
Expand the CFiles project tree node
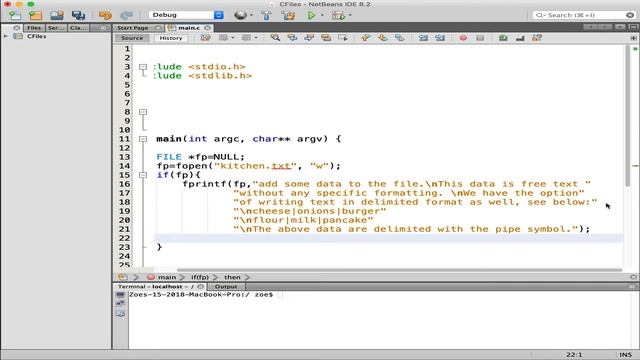click(6, 36)
